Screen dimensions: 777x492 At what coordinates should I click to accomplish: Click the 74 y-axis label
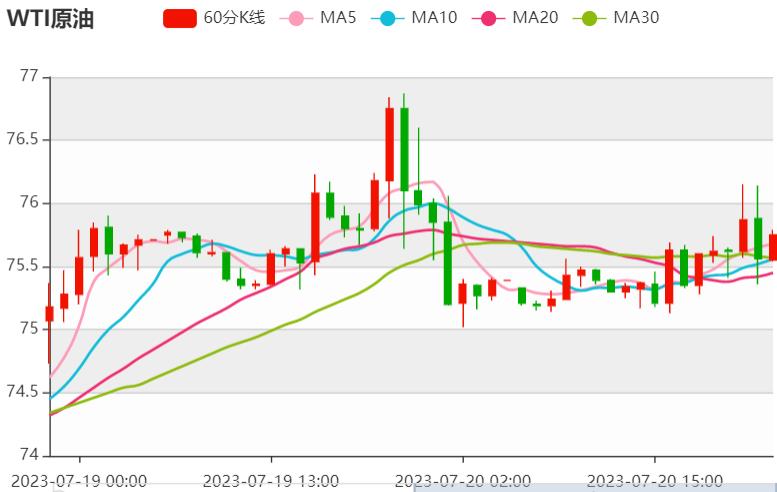[29, 454]
